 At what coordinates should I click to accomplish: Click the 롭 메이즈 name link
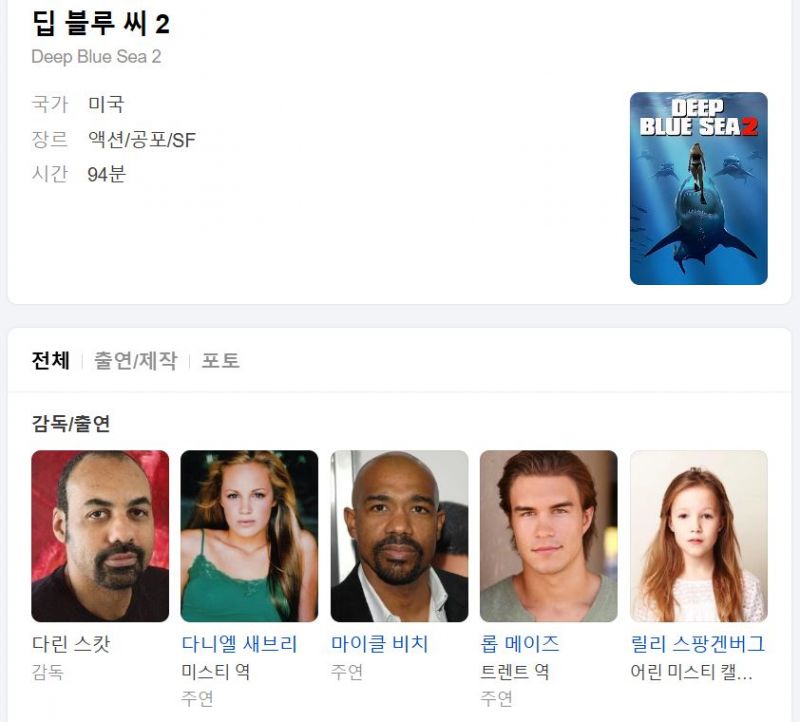point(520,643)
